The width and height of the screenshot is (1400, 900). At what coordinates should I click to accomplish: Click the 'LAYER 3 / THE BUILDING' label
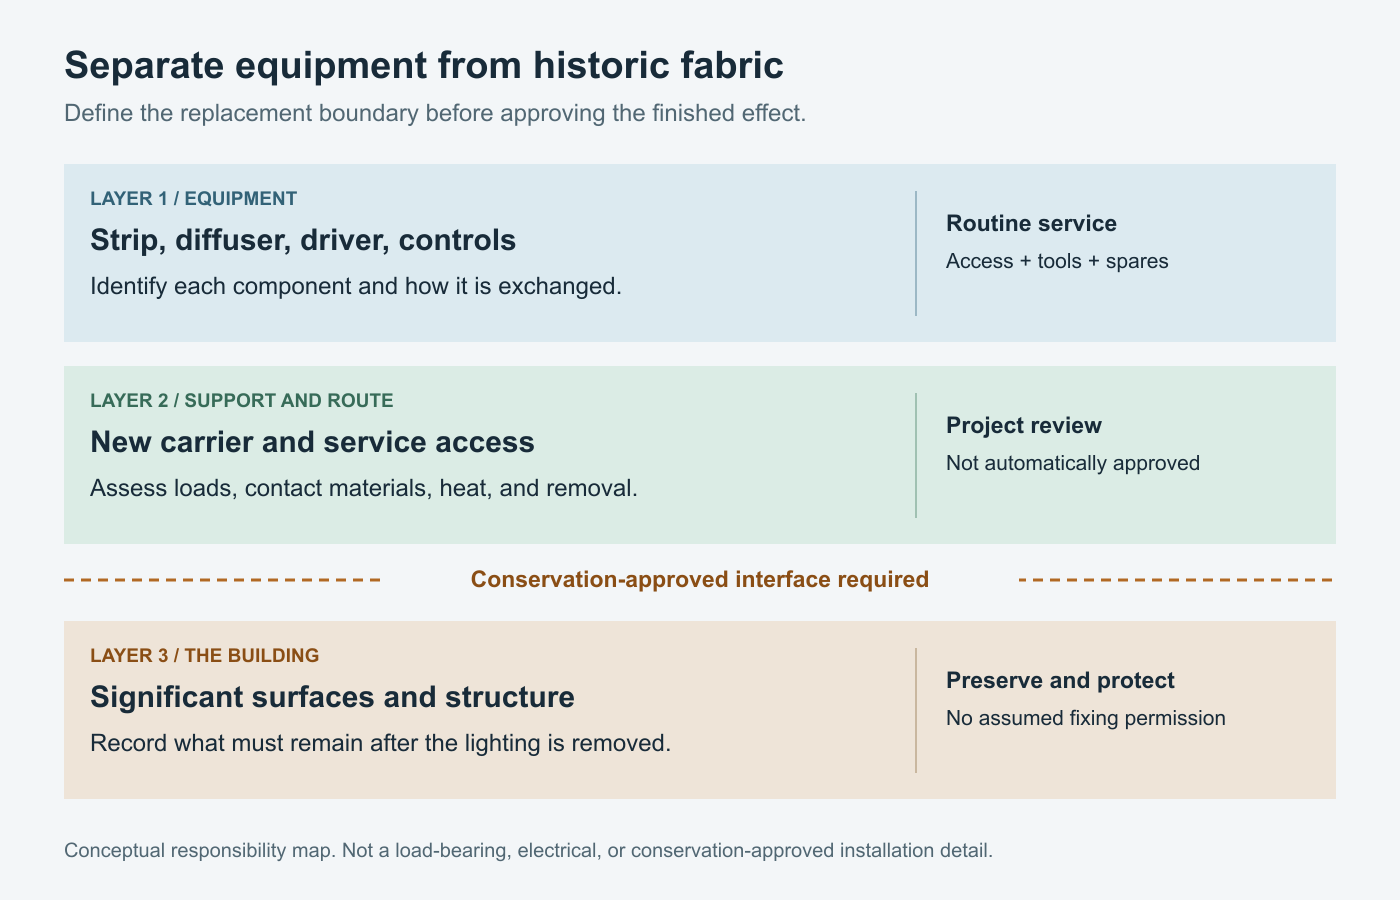pos(205,655)
